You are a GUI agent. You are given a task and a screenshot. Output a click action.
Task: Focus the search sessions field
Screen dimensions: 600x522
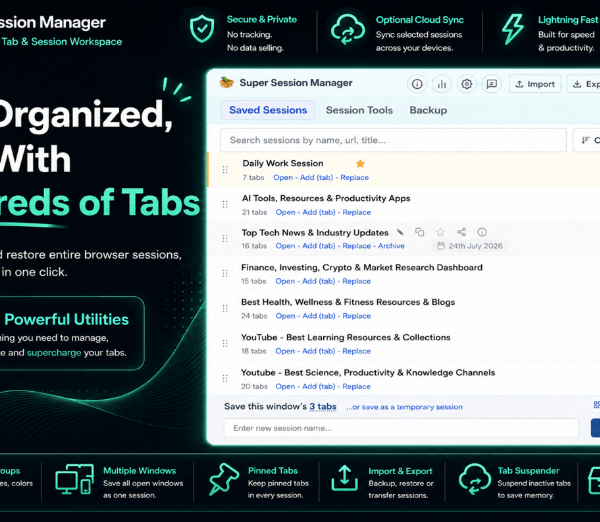[393, 140]
